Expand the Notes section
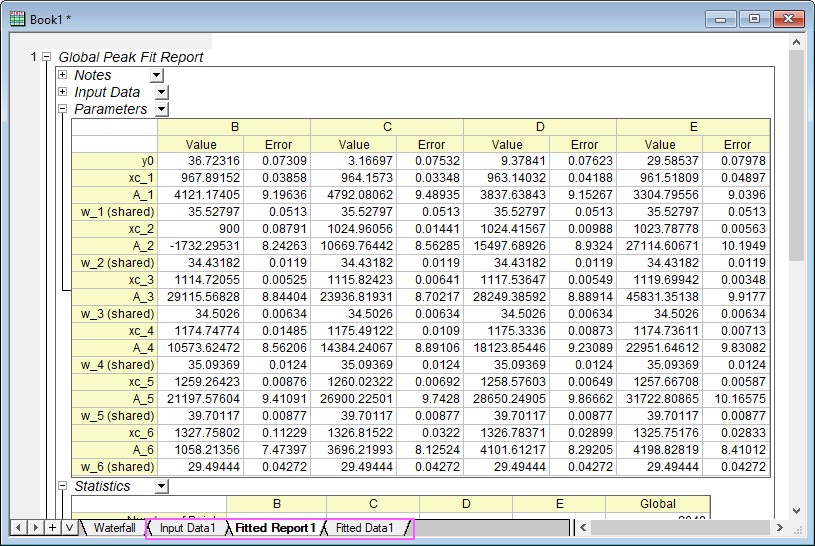This screenshot has width=815, height=546. 63,75
